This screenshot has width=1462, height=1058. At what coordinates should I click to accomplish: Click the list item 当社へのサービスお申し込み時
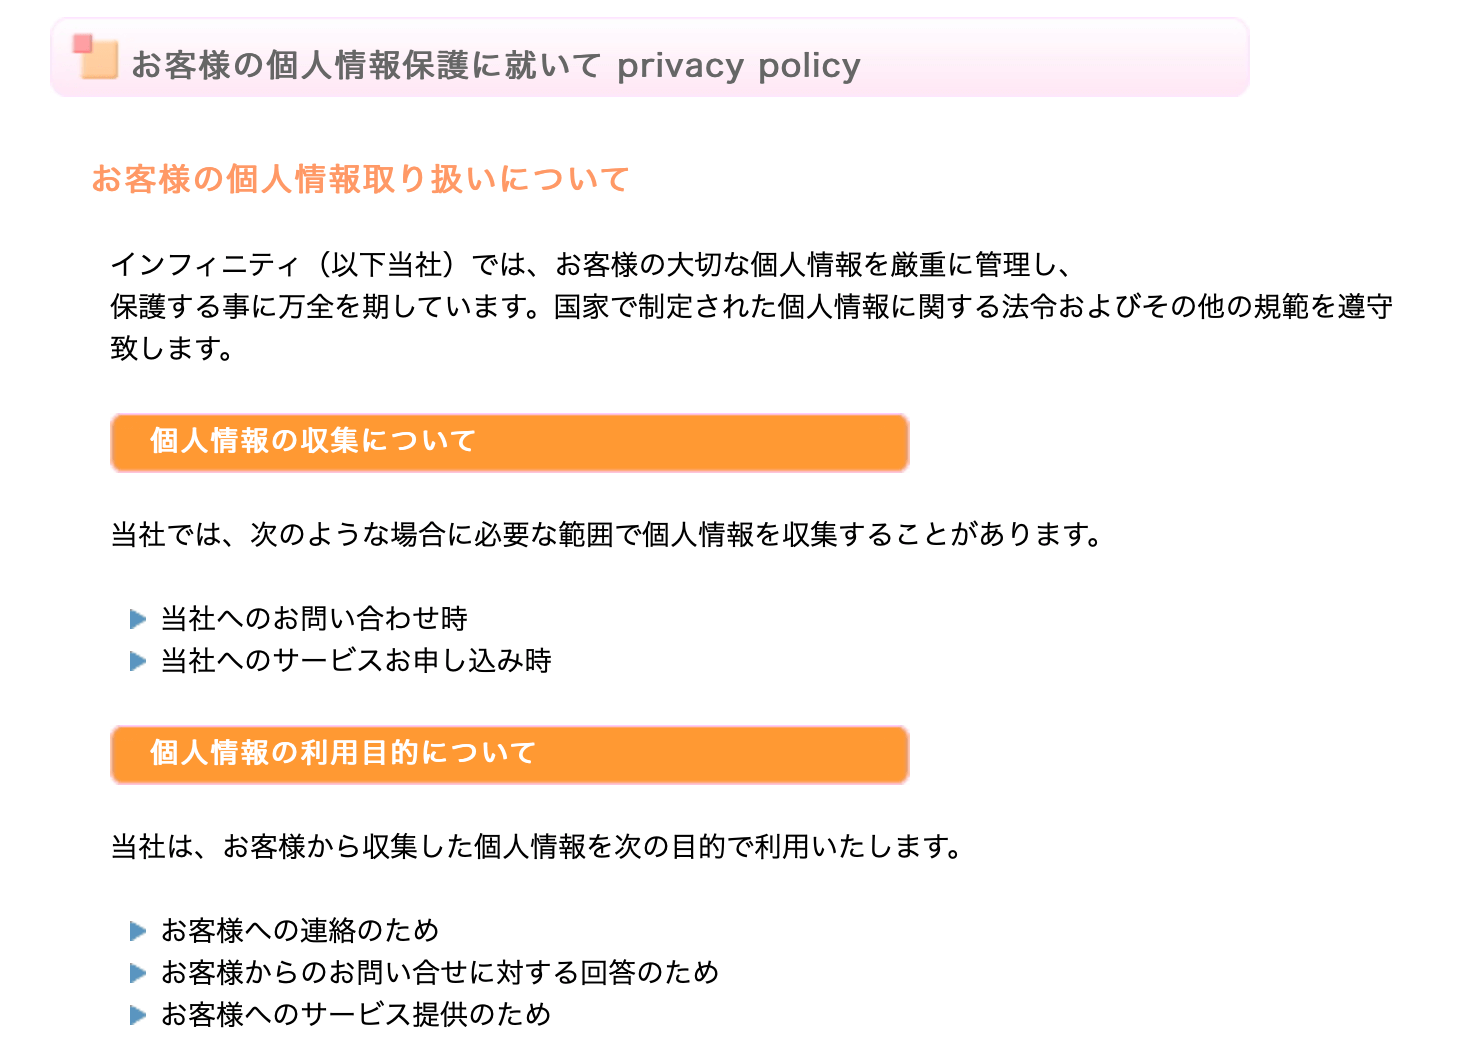point(356,661)
